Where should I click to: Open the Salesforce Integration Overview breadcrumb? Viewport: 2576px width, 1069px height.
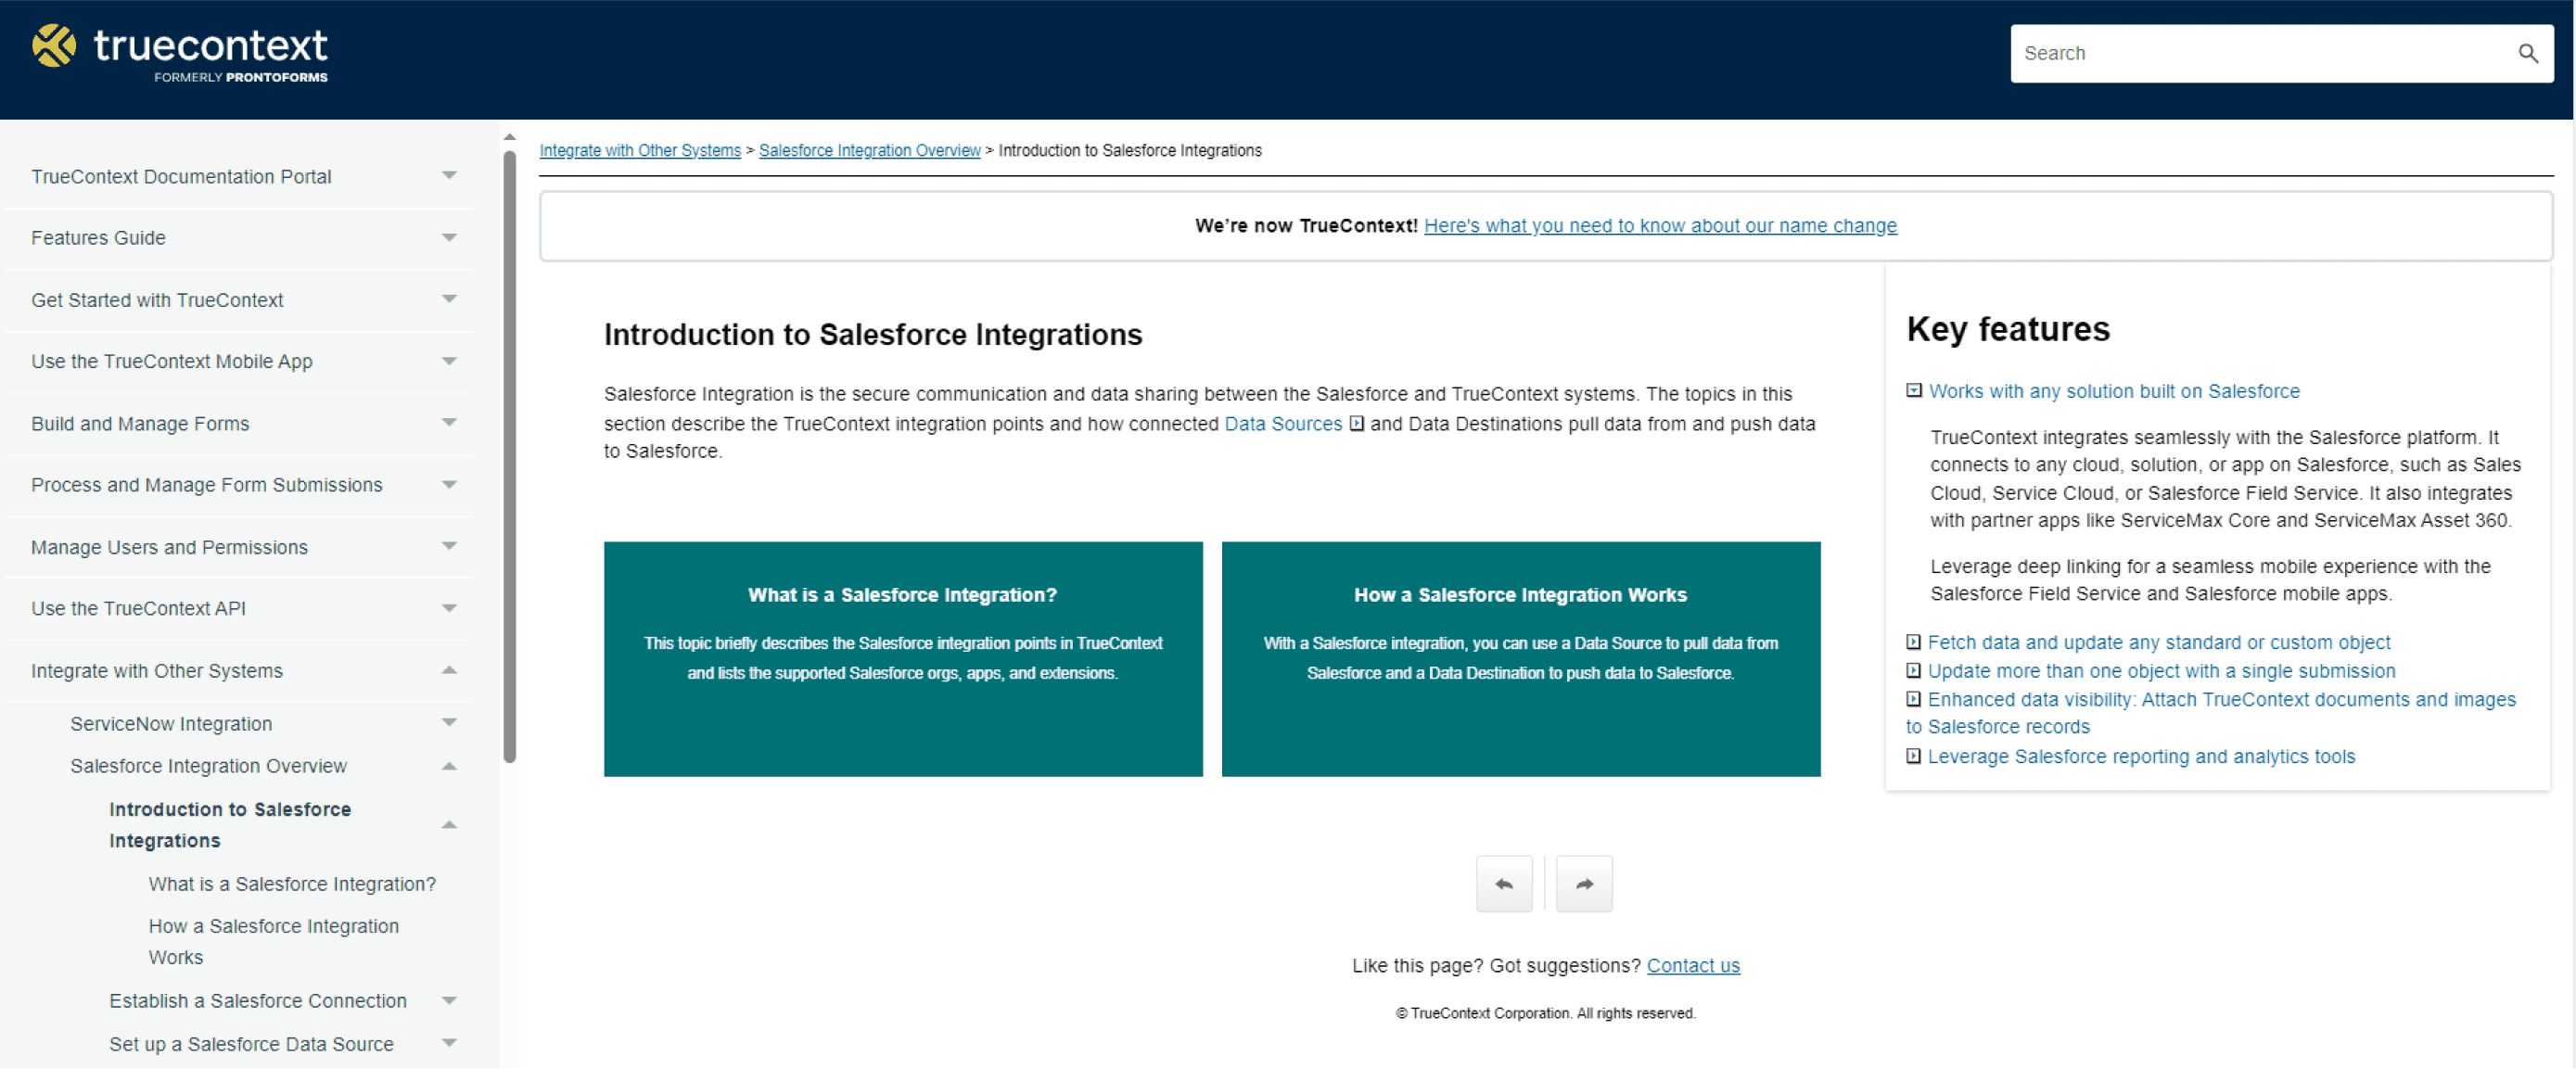click(x=869, y=150)
